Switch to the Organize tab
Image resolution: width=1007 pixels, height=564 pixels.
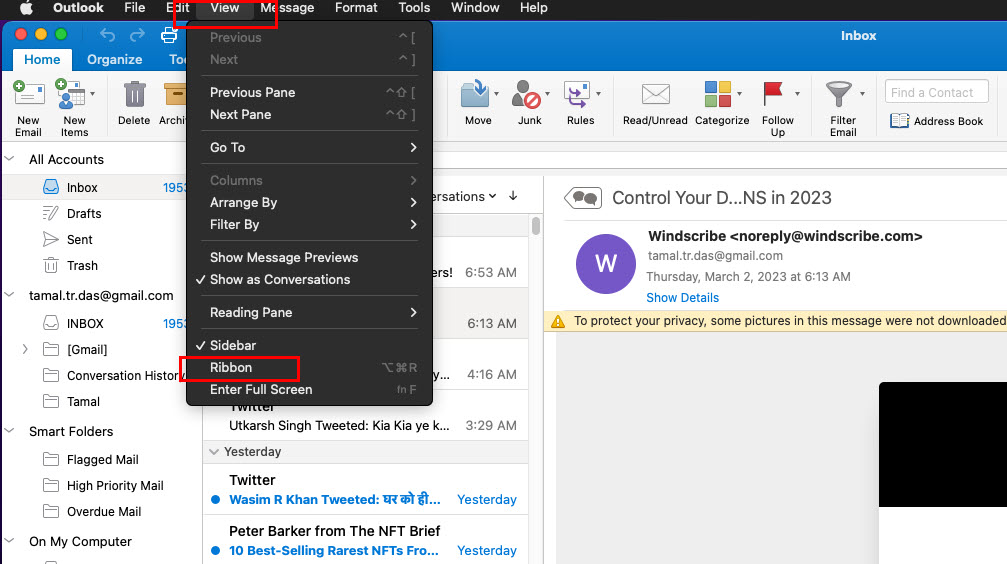(114, 59)
